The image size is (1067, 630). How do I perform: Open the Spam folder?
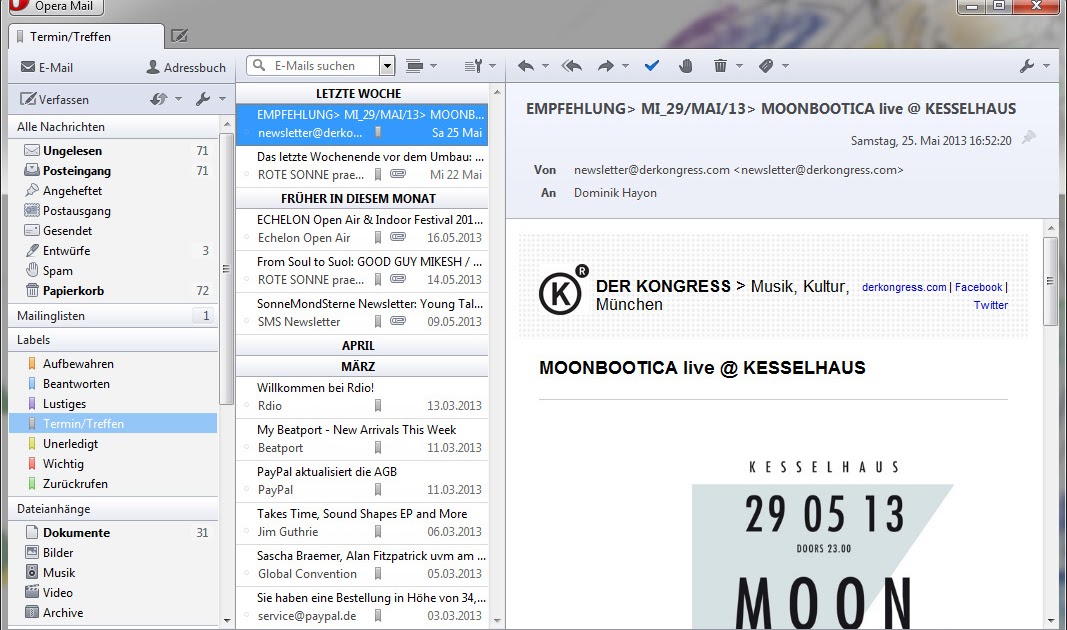tap(112, 271)
